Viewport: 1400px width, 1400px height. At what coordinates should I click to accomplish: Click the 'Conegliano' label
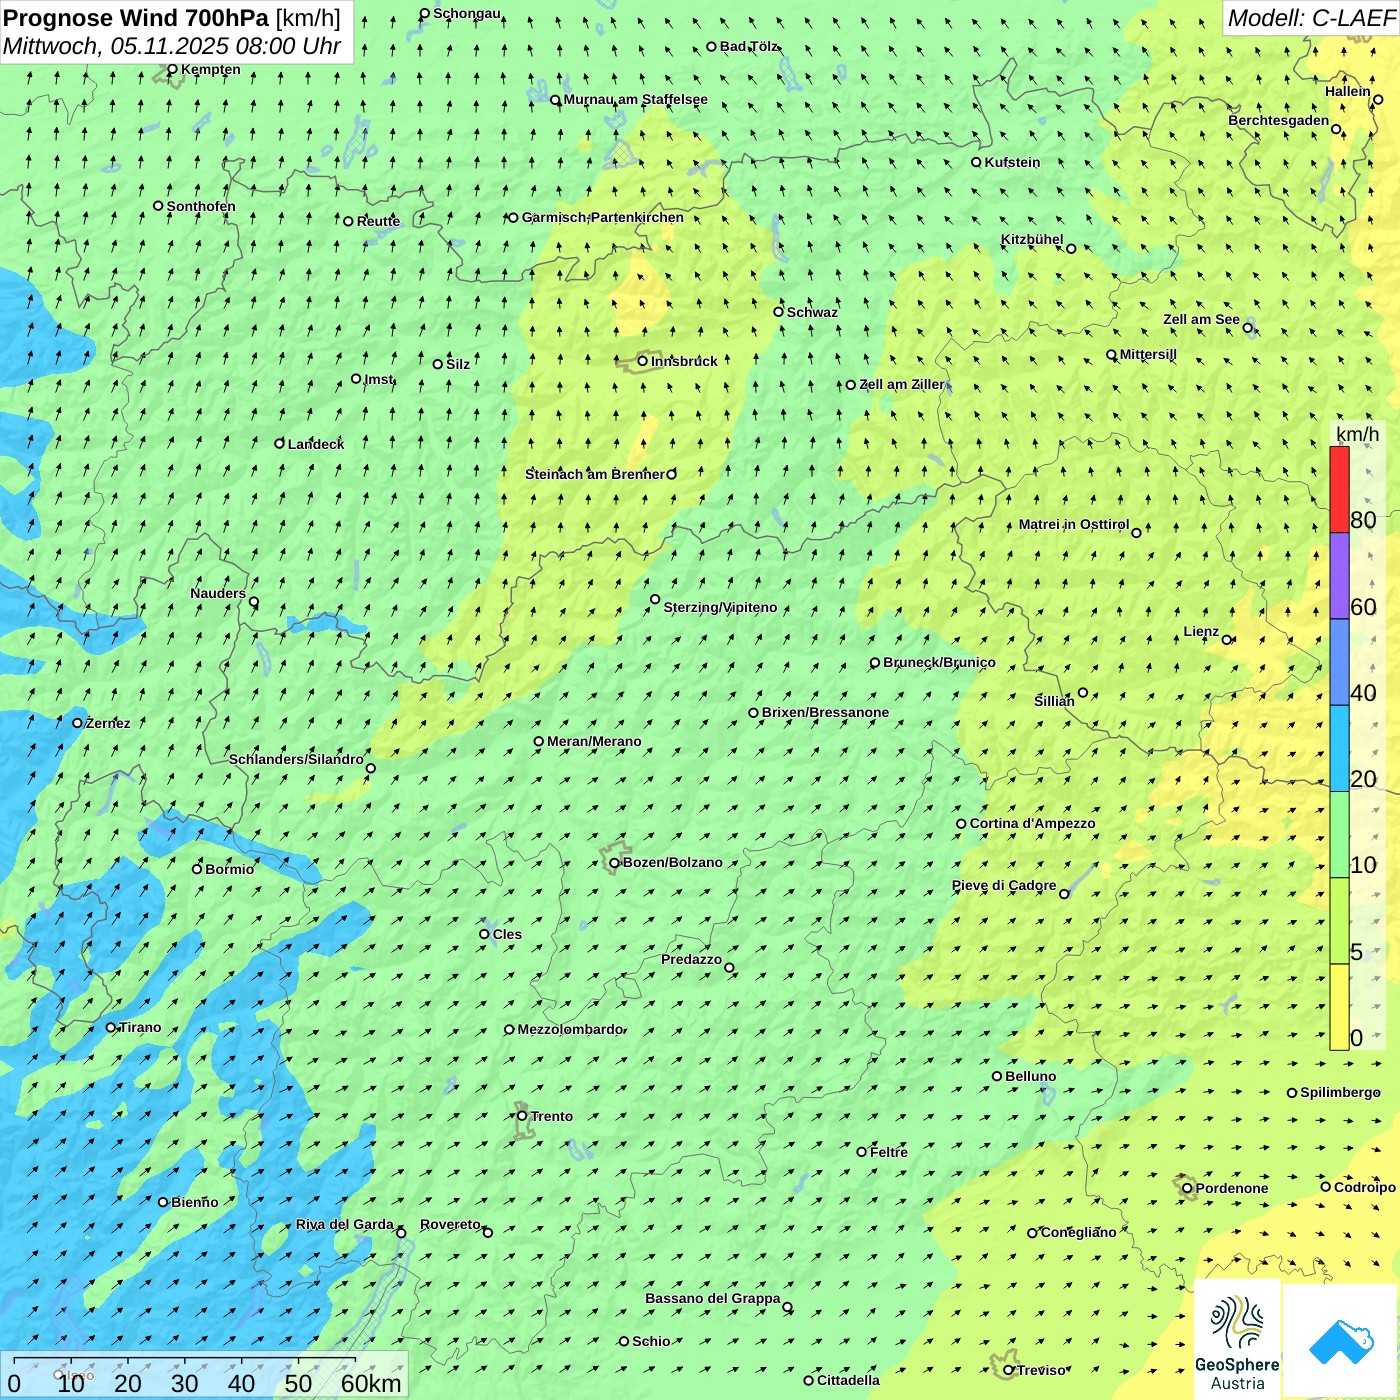pyautogui.click(x=1078, y=1232)
